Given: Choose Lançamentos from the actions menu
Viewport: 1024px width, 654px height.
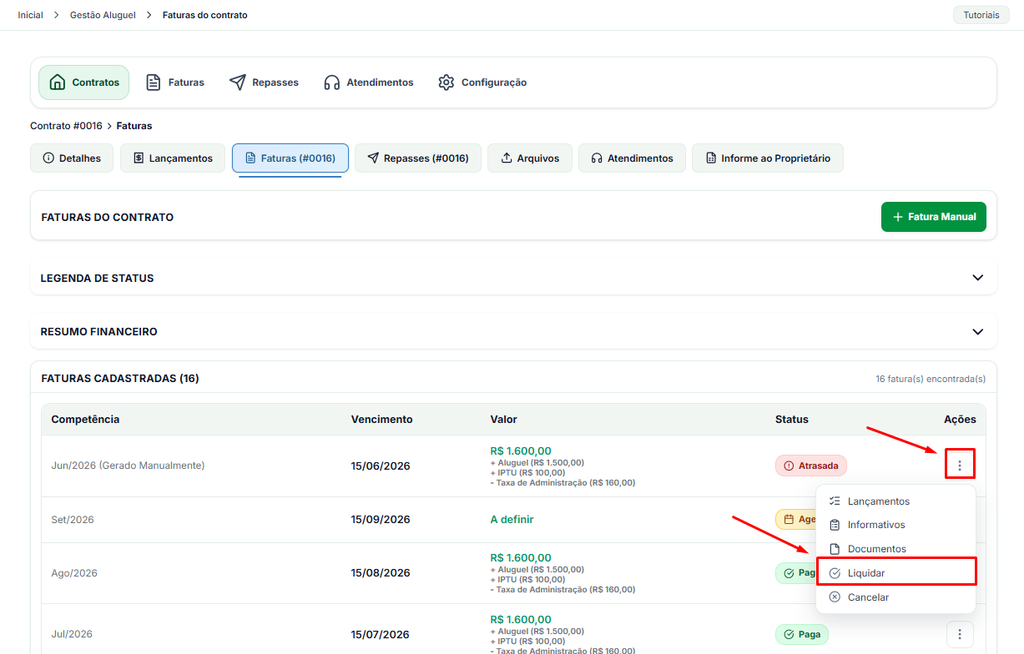Looking at the screenshot, I should coord(896,501).
